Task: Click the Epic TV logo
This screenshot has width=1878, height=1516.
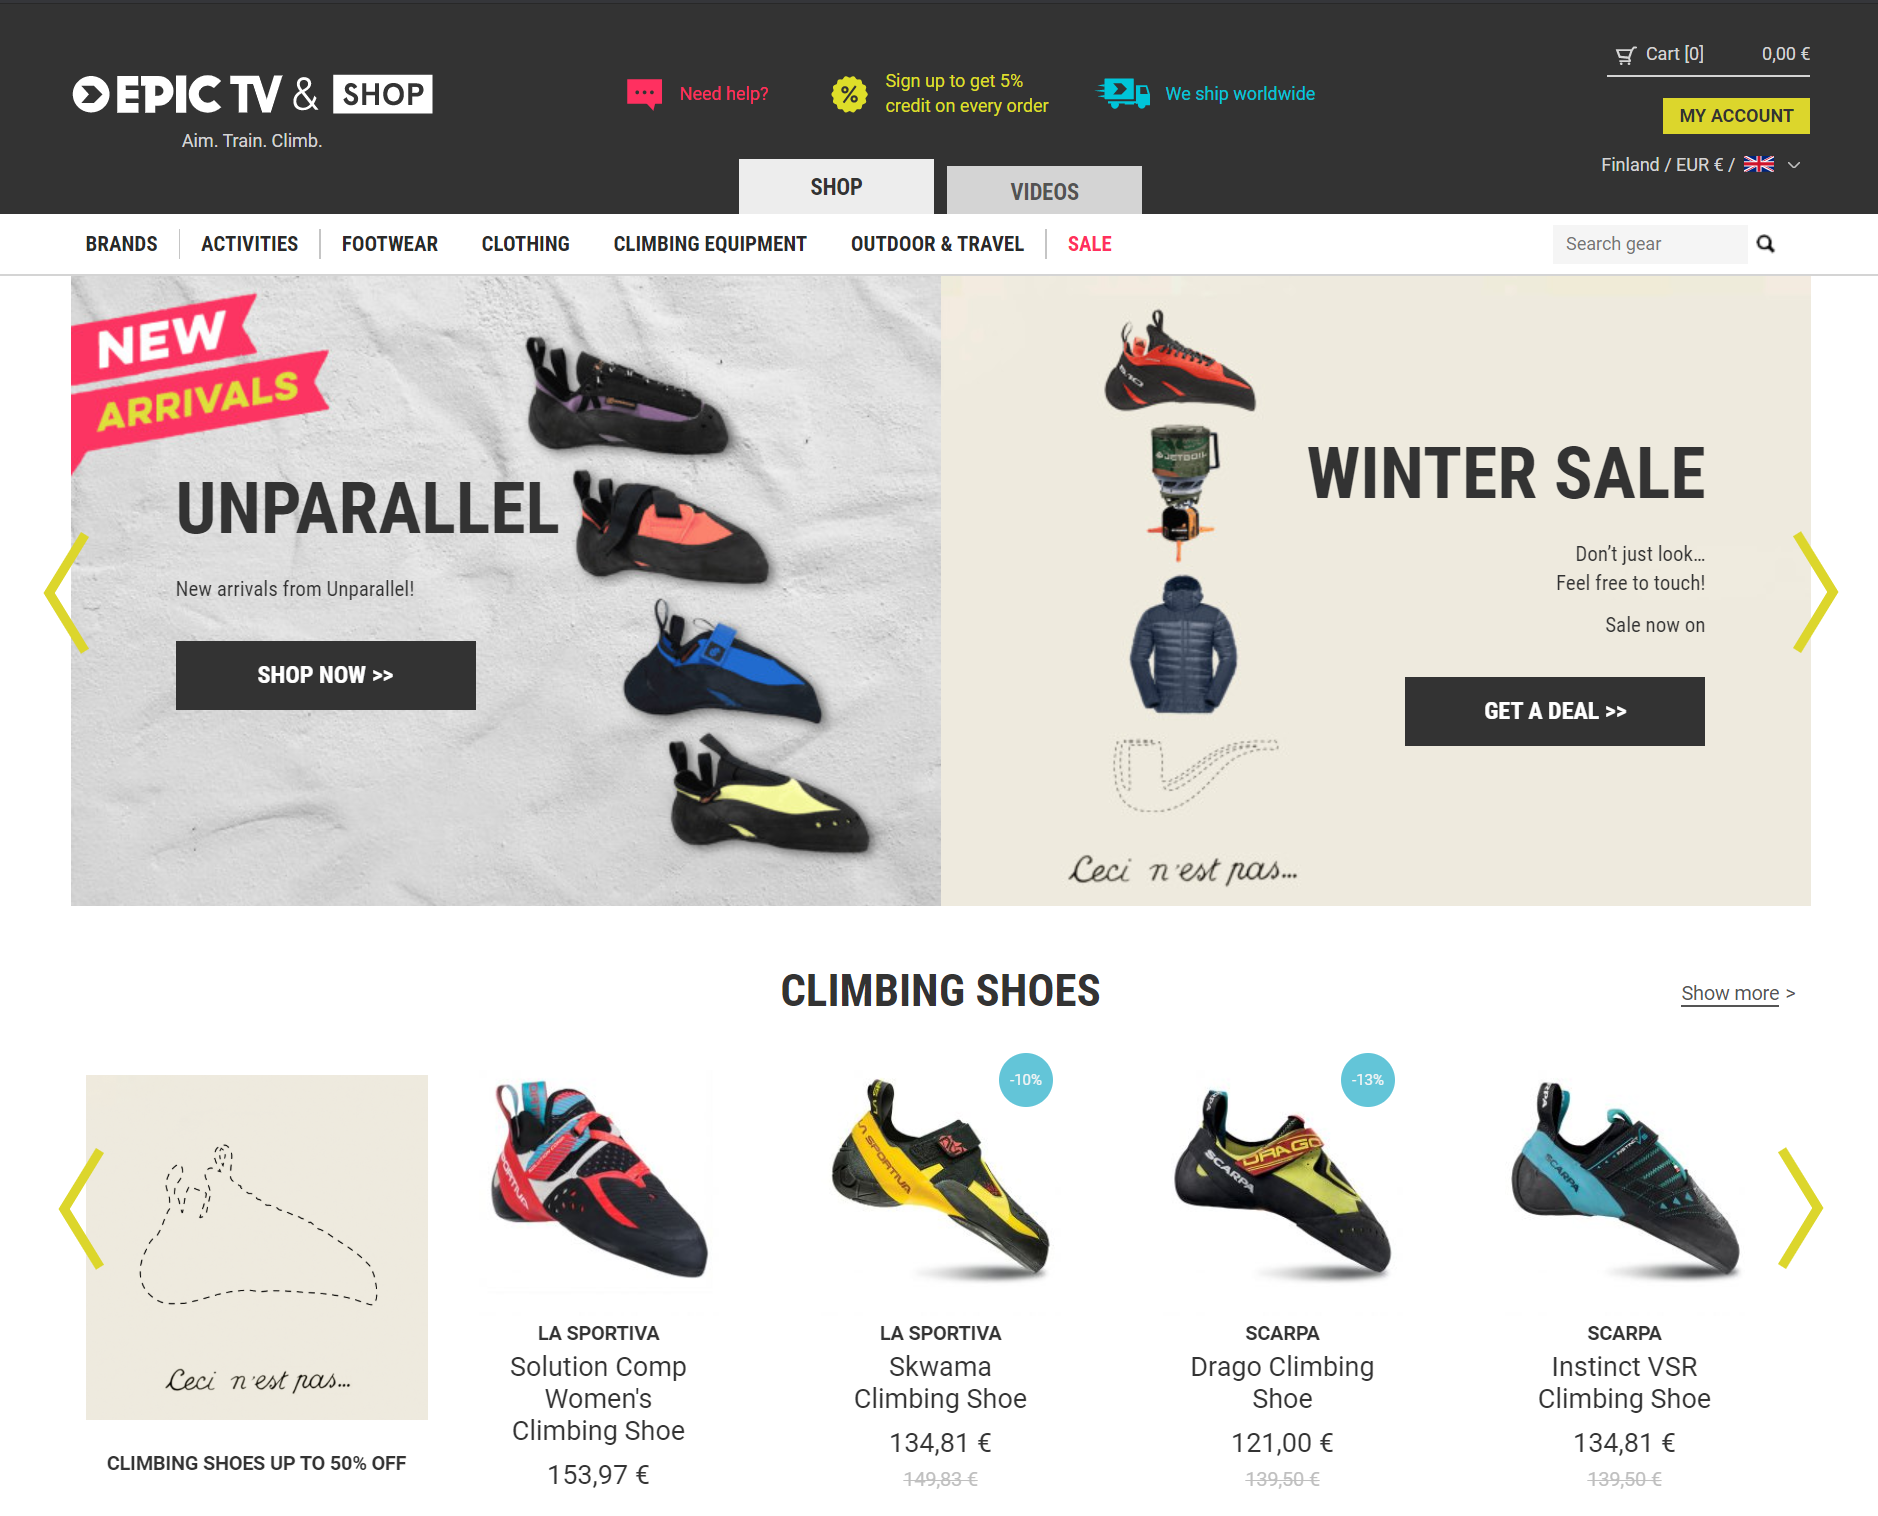Action: coord(252,94)
